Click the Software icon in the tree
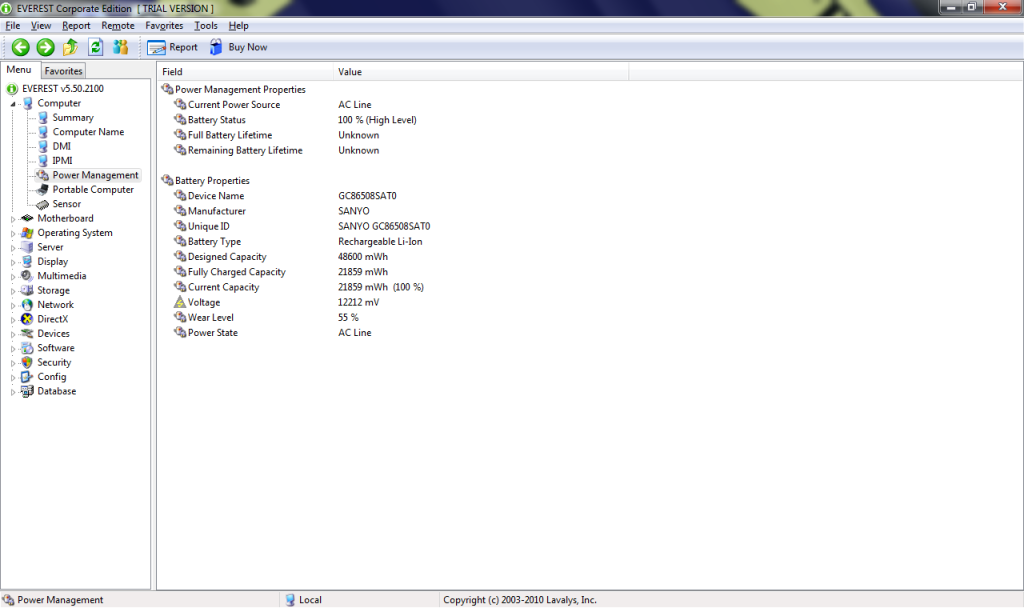 (27, 347)
